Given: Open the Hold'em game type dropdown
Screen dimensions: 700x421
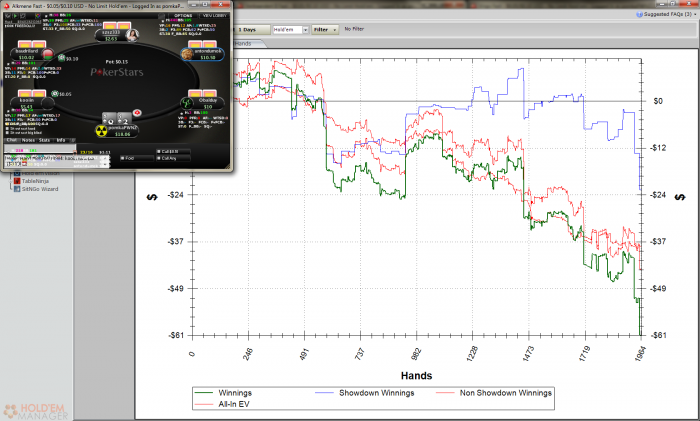Looking at the screenshot, I should click(x=306, y=30).
